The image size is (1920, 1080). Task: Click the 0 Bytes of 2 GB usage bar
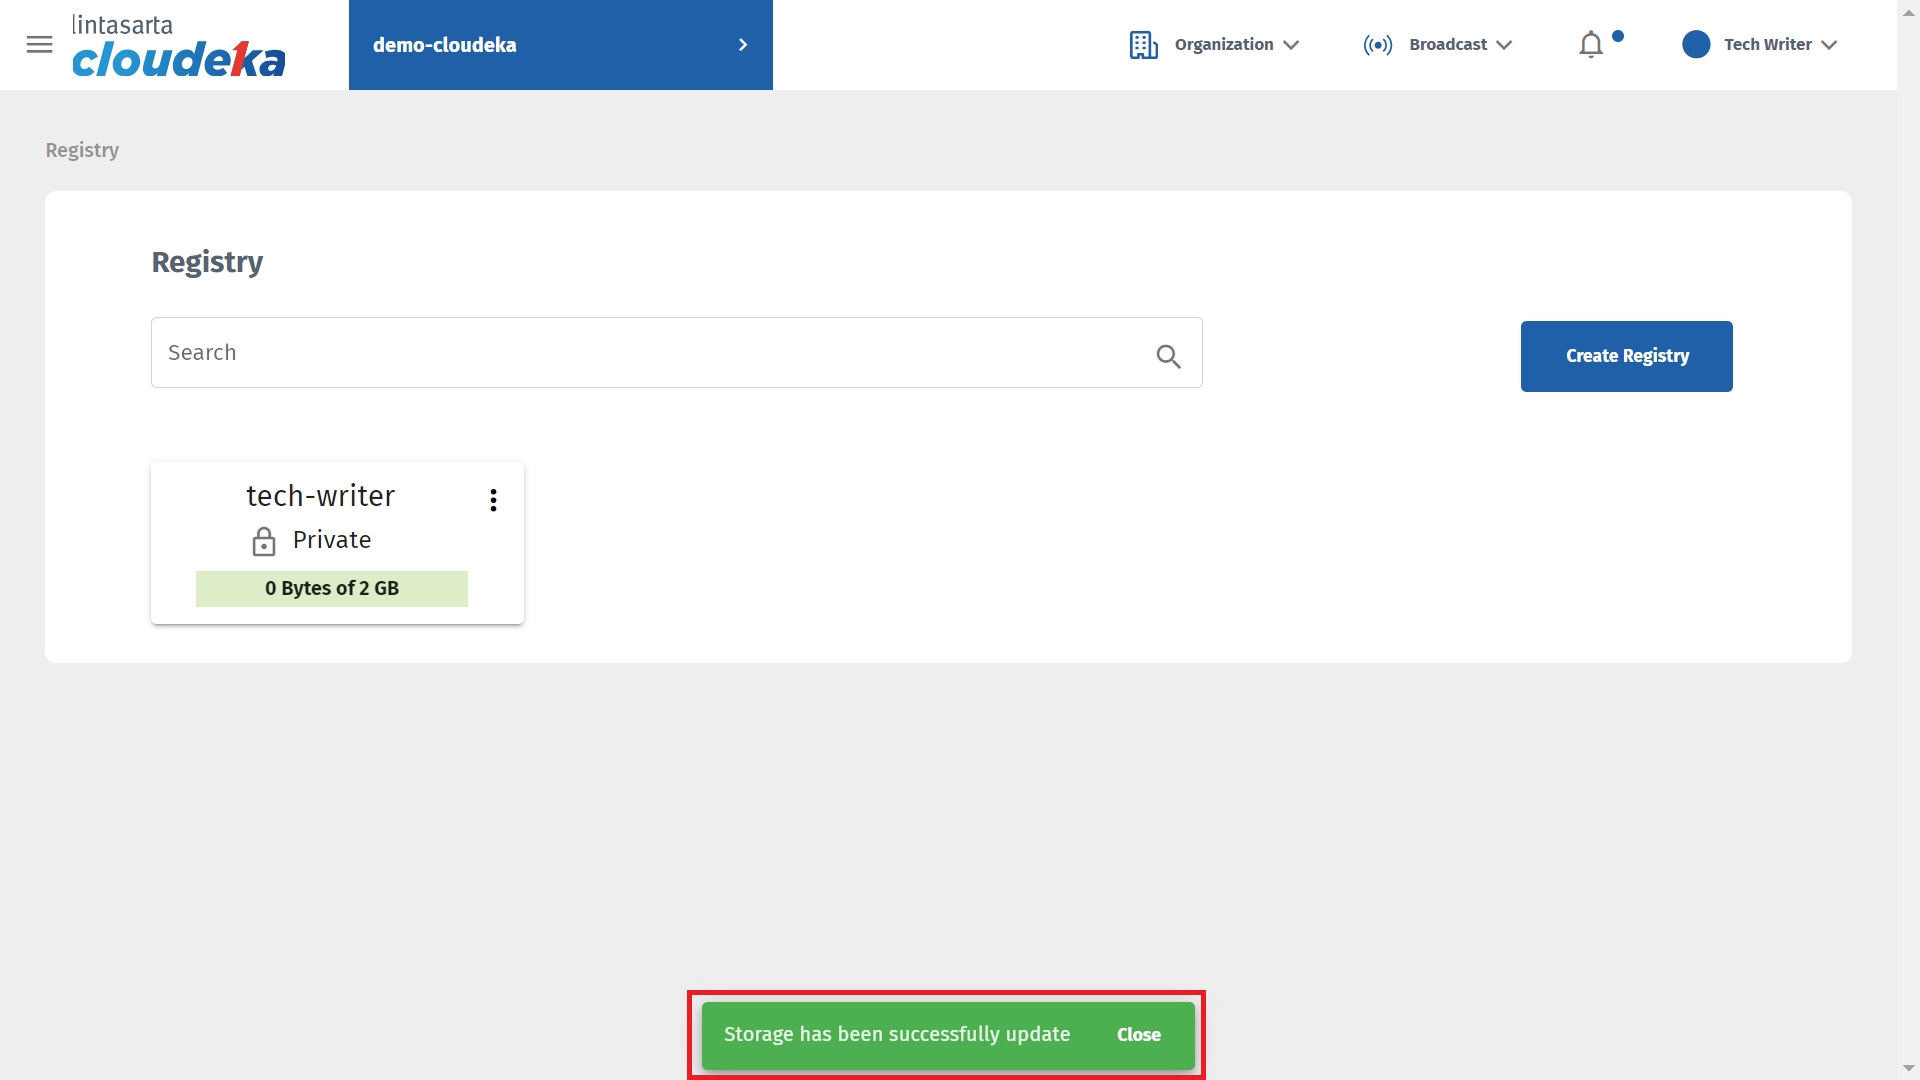coord(332,589)
